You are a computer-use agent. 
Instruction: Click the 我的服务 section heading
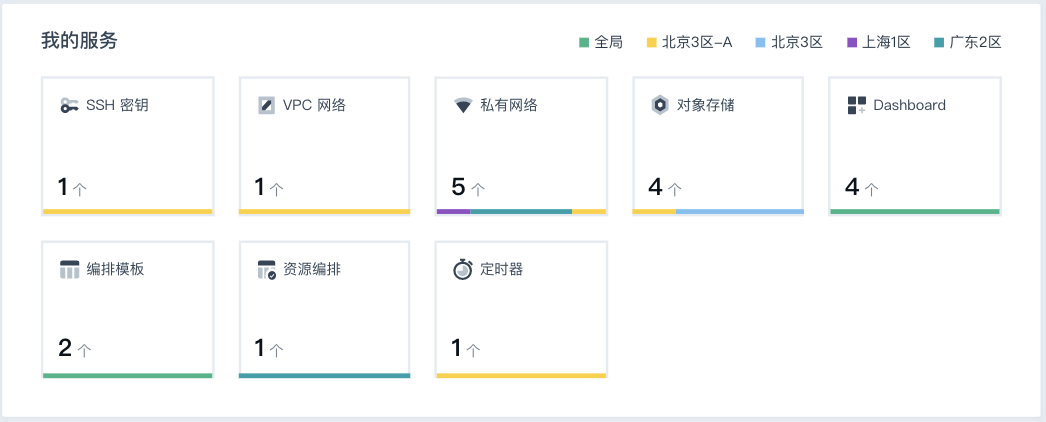coord(79,41)
